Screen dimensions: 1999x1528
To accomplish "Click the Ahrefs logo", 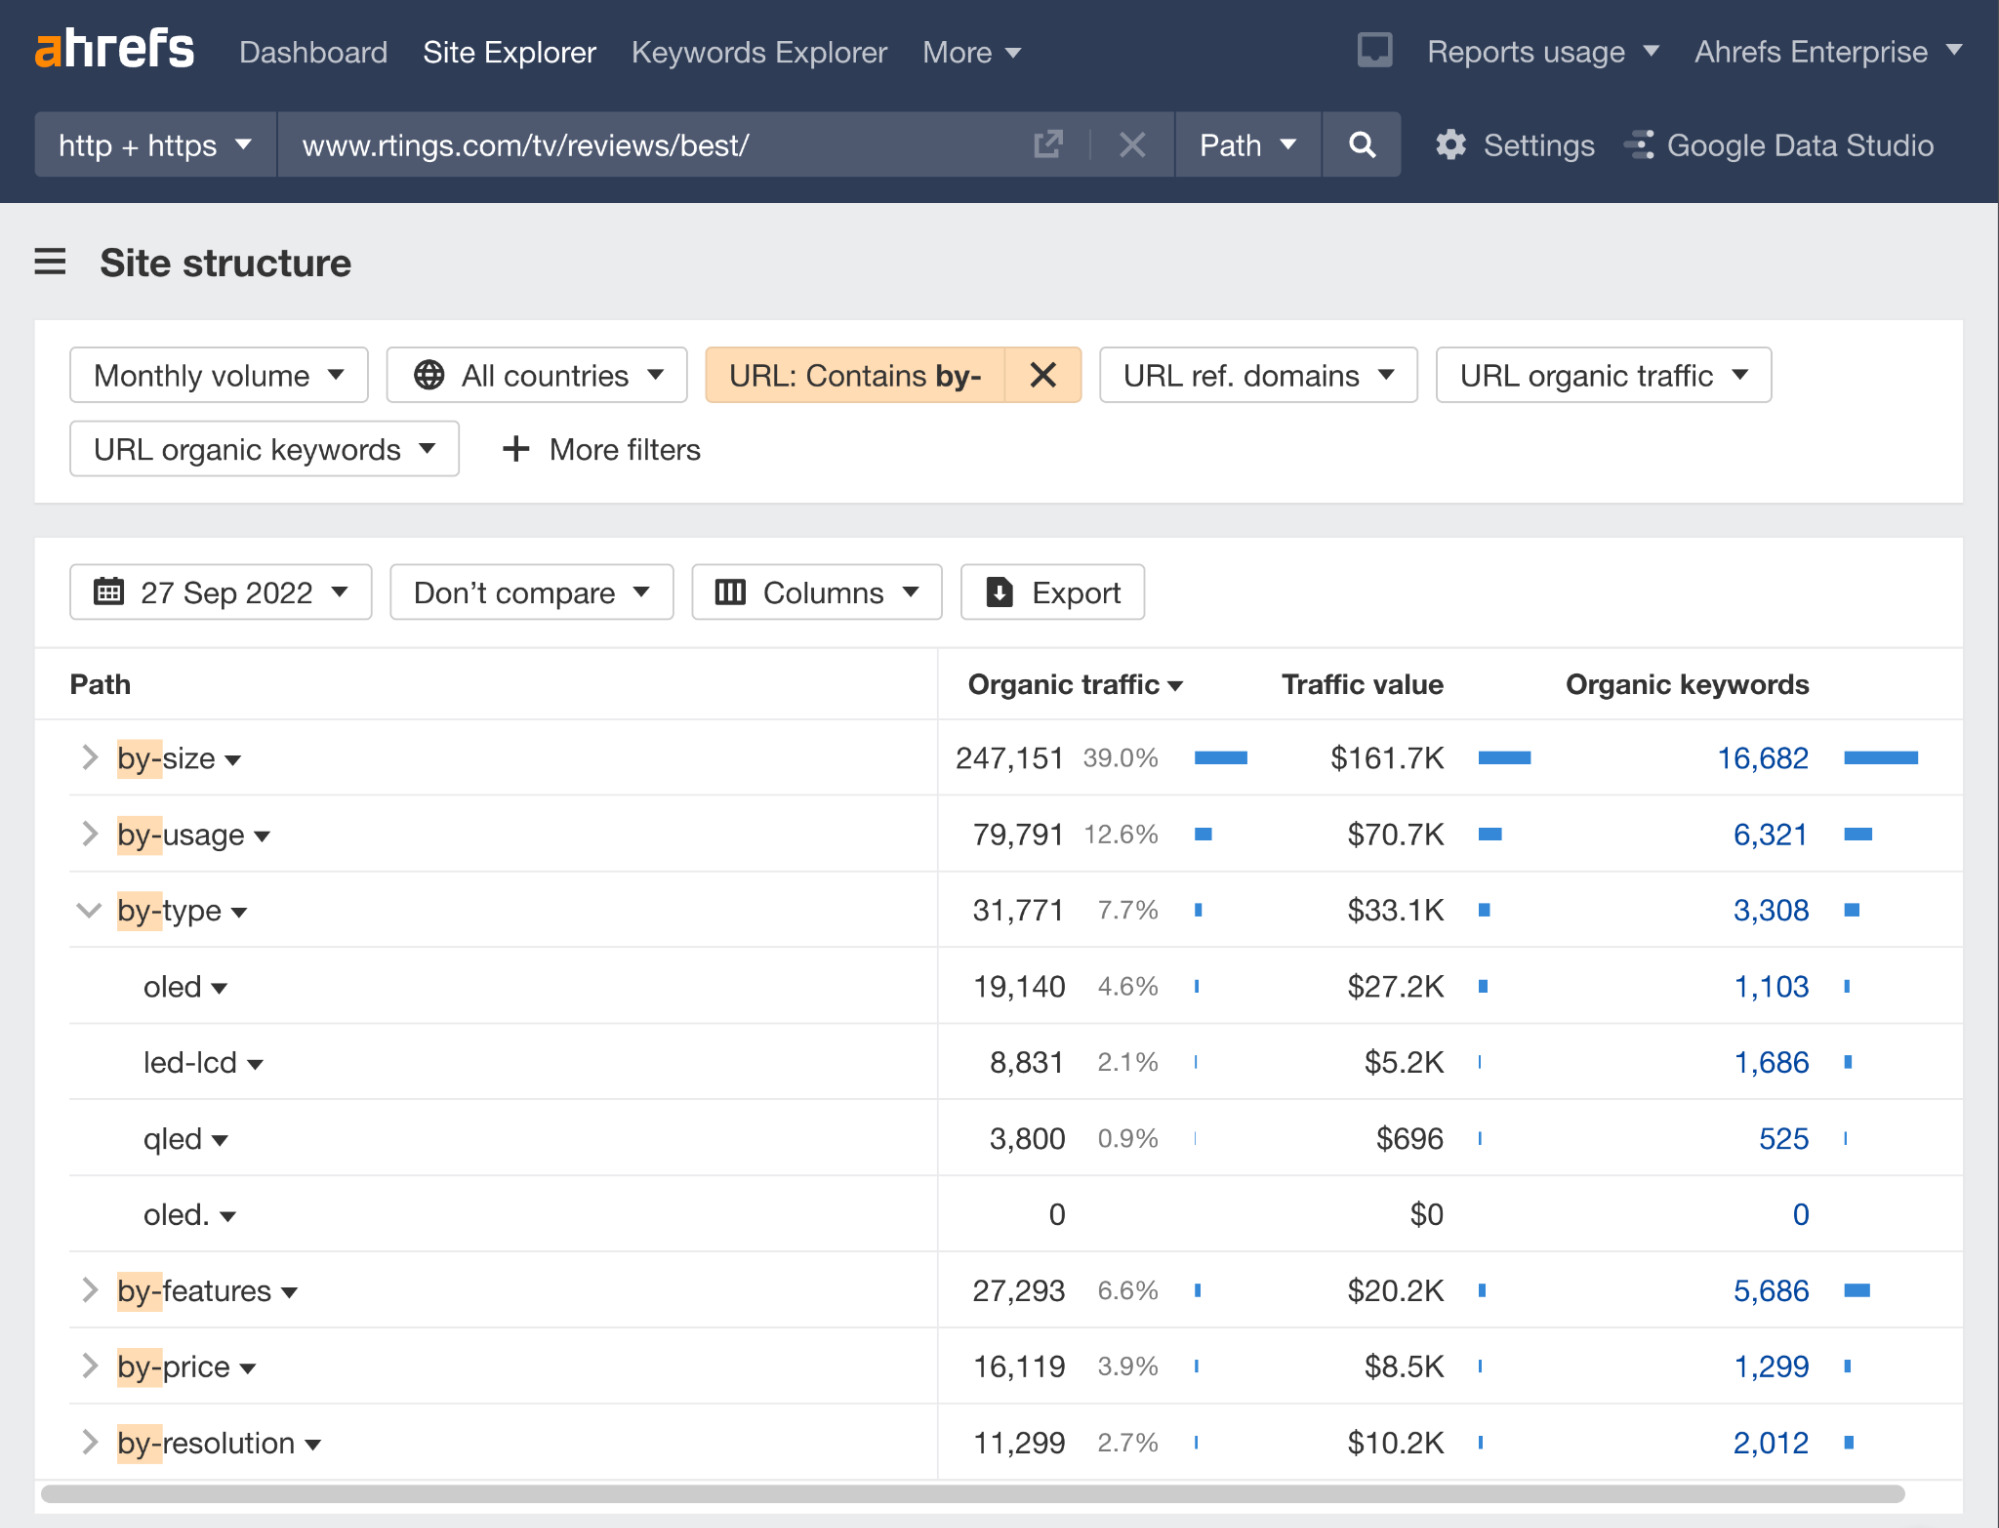I will 115,50.
